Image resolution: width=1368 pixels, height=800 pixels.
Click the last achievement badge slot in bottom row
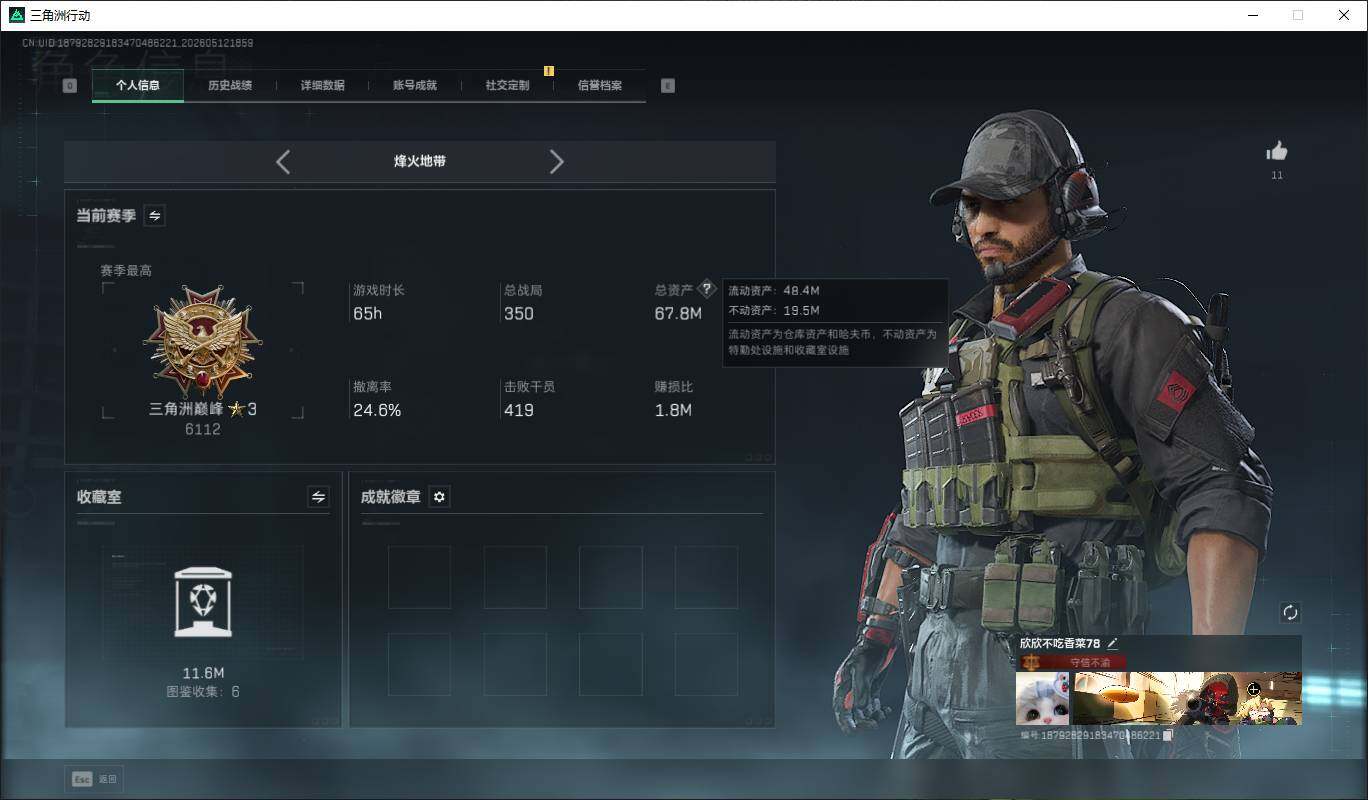pyautogui.click(x=706, y=664)
